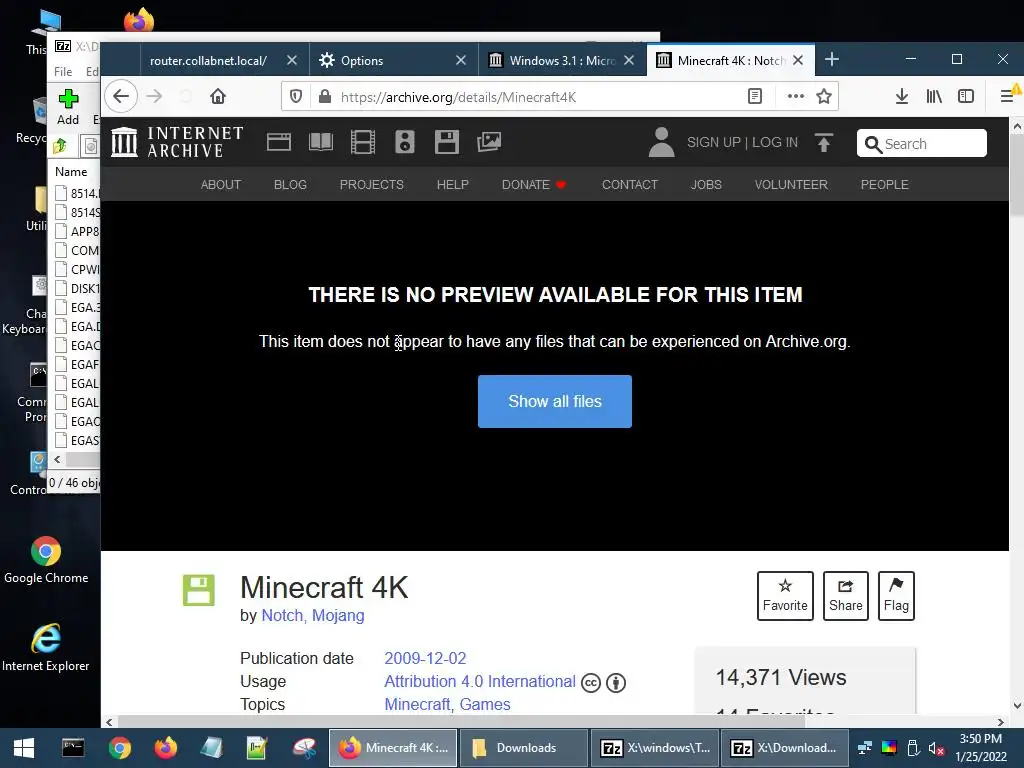Click the Show all files button
Image resolution: width=1024 pixels, height=768 pixels.
click(x=554, y=402)
